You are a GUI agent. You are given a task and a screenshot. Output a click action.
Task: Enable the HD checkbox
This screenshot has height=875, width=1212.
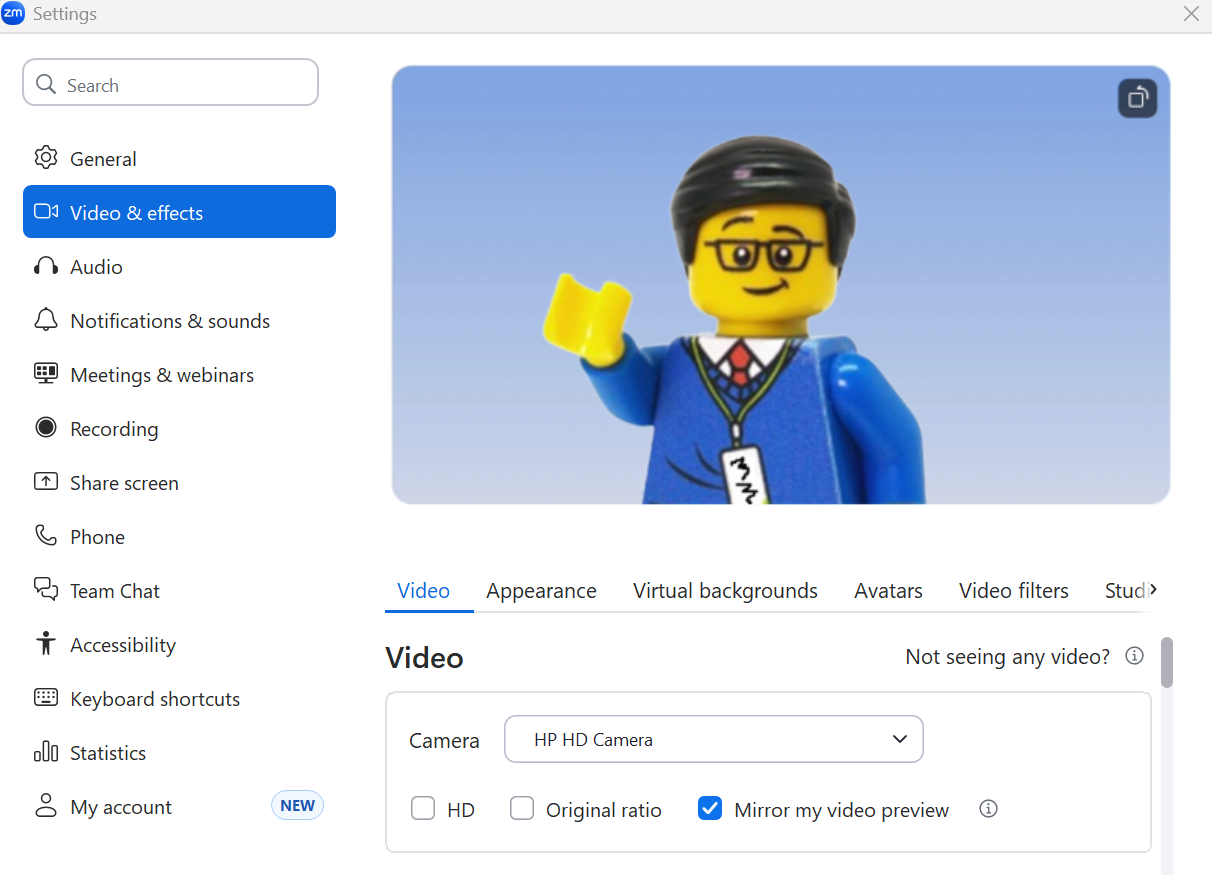pyautogui.click(x=423, y=809)
